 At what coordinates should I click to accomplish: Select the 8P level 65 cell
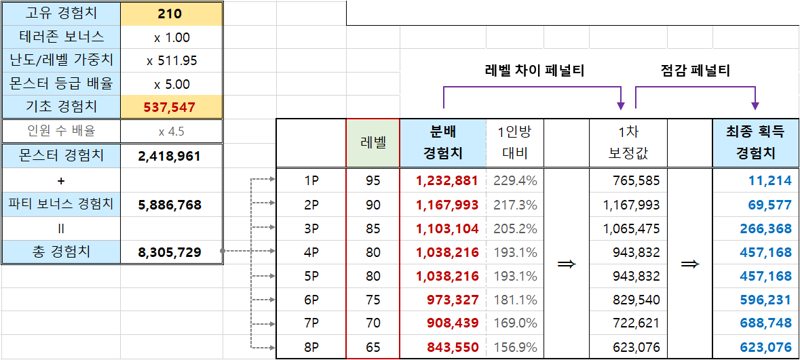(373, 348)
